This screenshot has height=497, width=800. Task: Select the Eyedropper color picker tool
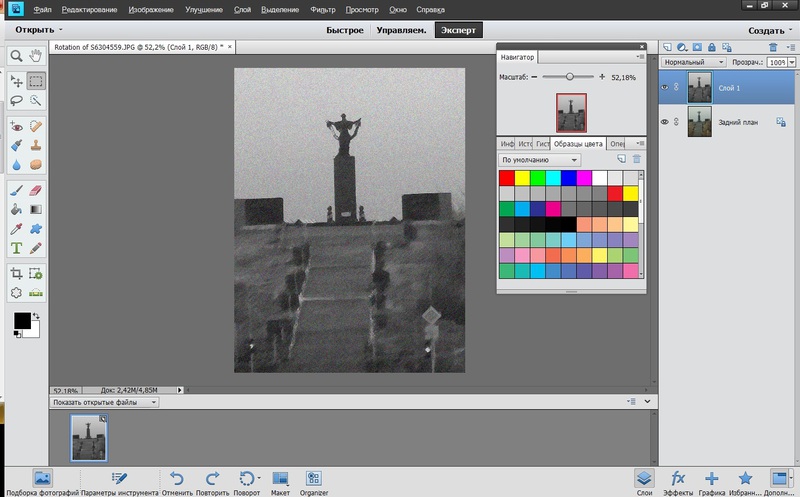[16, 229]
